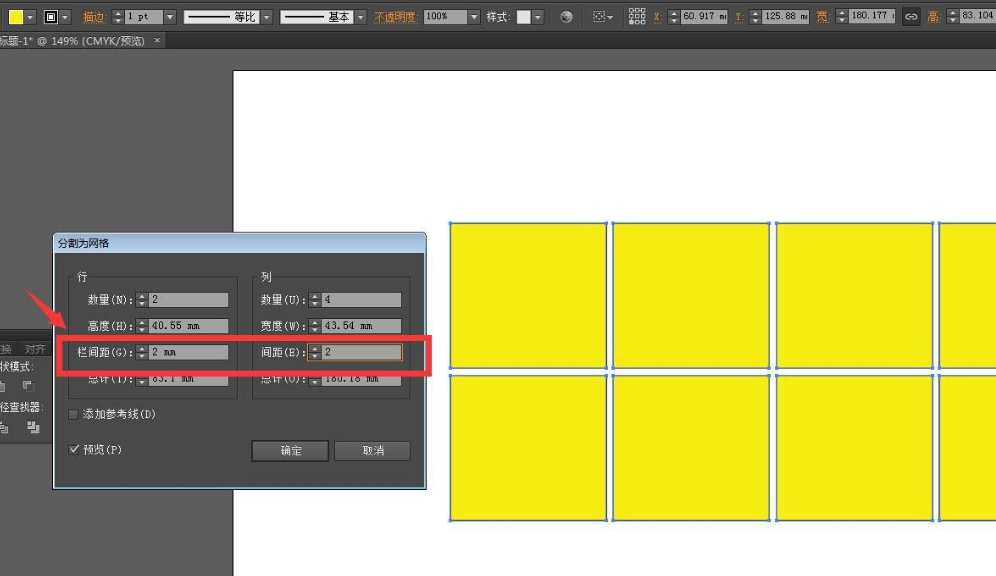Click the 确定 button
The width and height of the screenshot is (996, 576).
coord(290,451)
